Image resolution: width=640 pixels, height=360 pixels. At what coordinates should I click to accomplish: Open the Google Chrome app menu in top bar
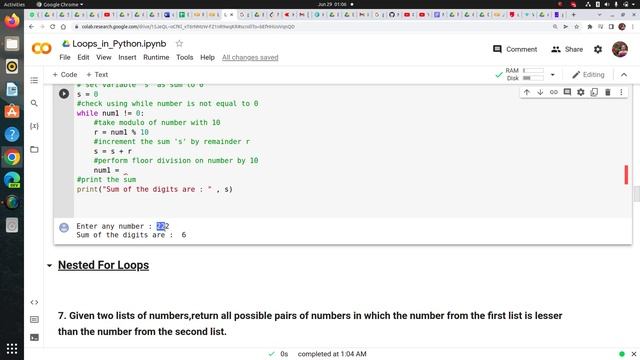60,4
